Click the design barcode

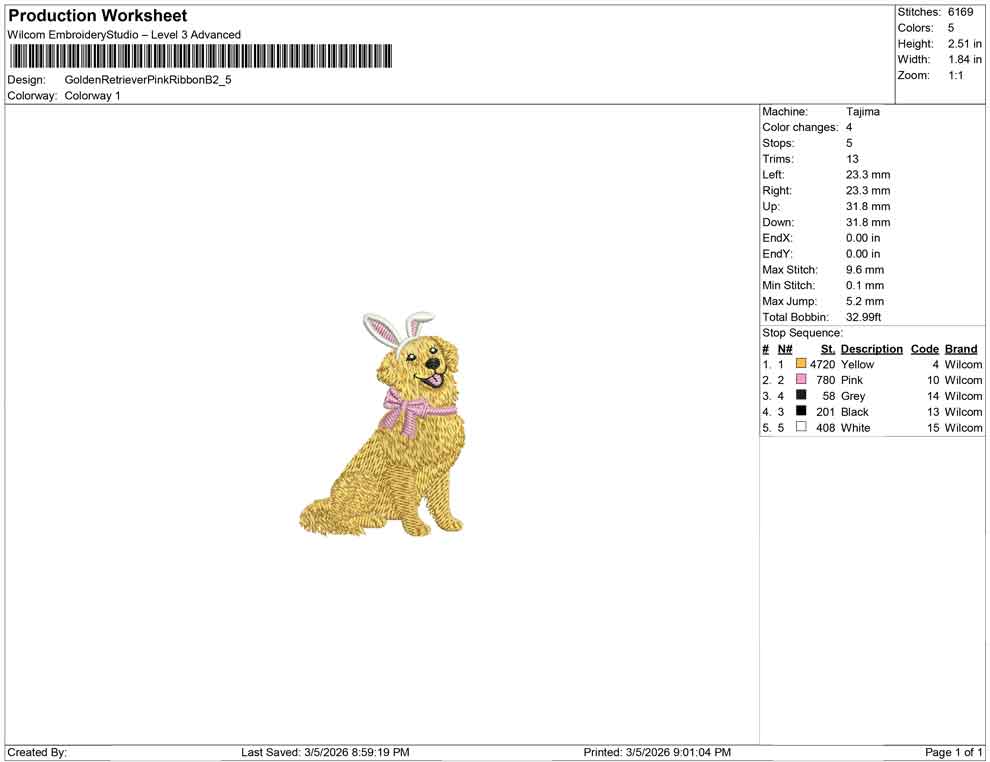[x=200, y=57]
